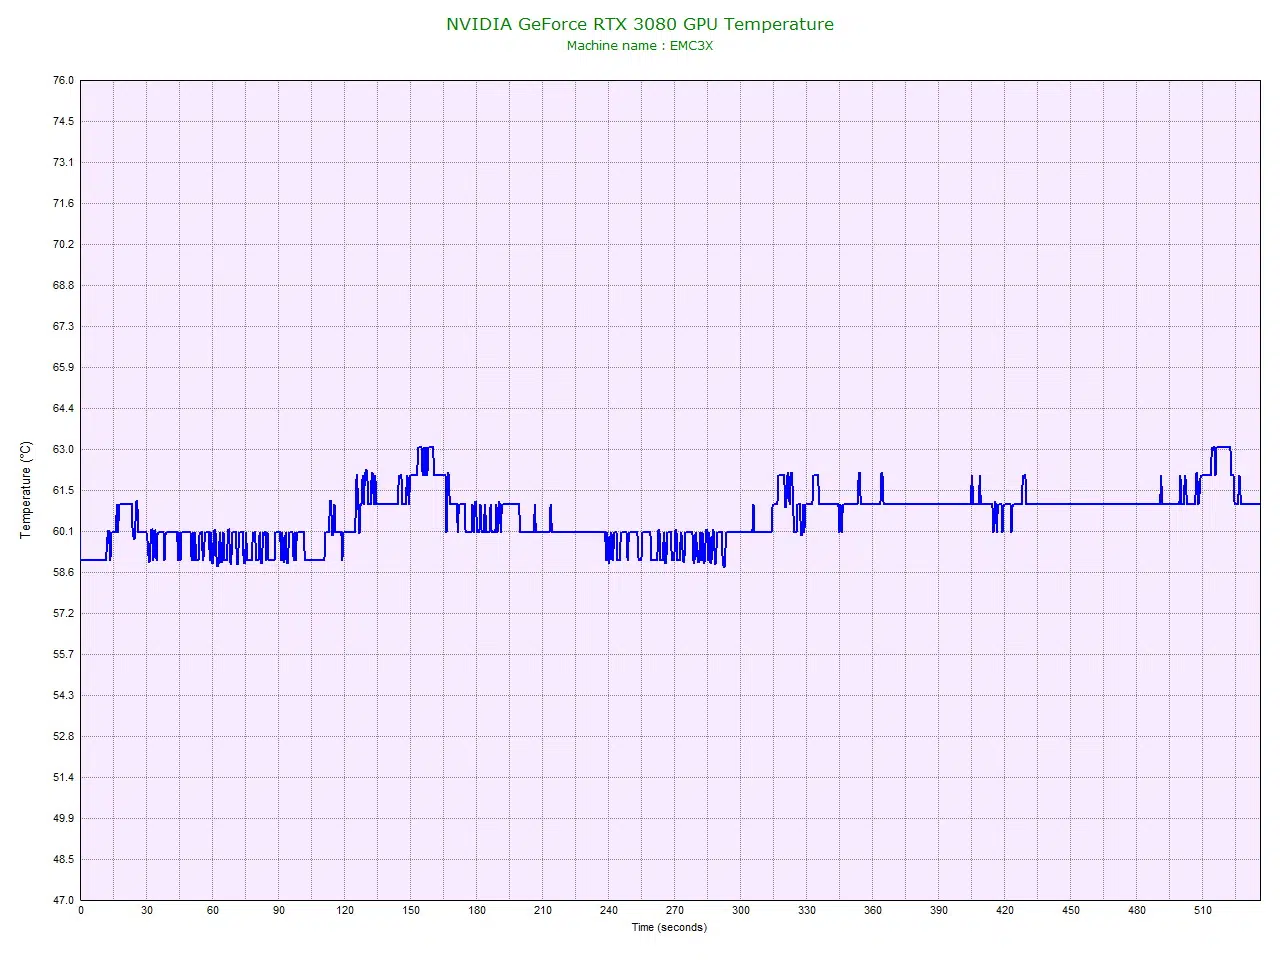
Task: Click the flat line segment at 450 seconds
Action: tap(1071, 504)
